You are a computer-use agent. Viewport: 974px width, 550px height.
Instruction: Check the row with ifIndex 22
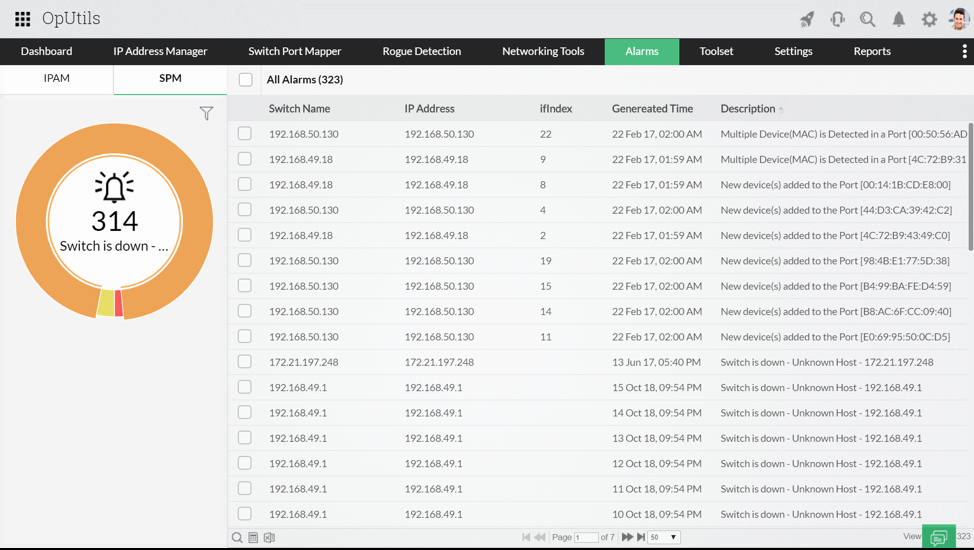(x=245, y=134)
